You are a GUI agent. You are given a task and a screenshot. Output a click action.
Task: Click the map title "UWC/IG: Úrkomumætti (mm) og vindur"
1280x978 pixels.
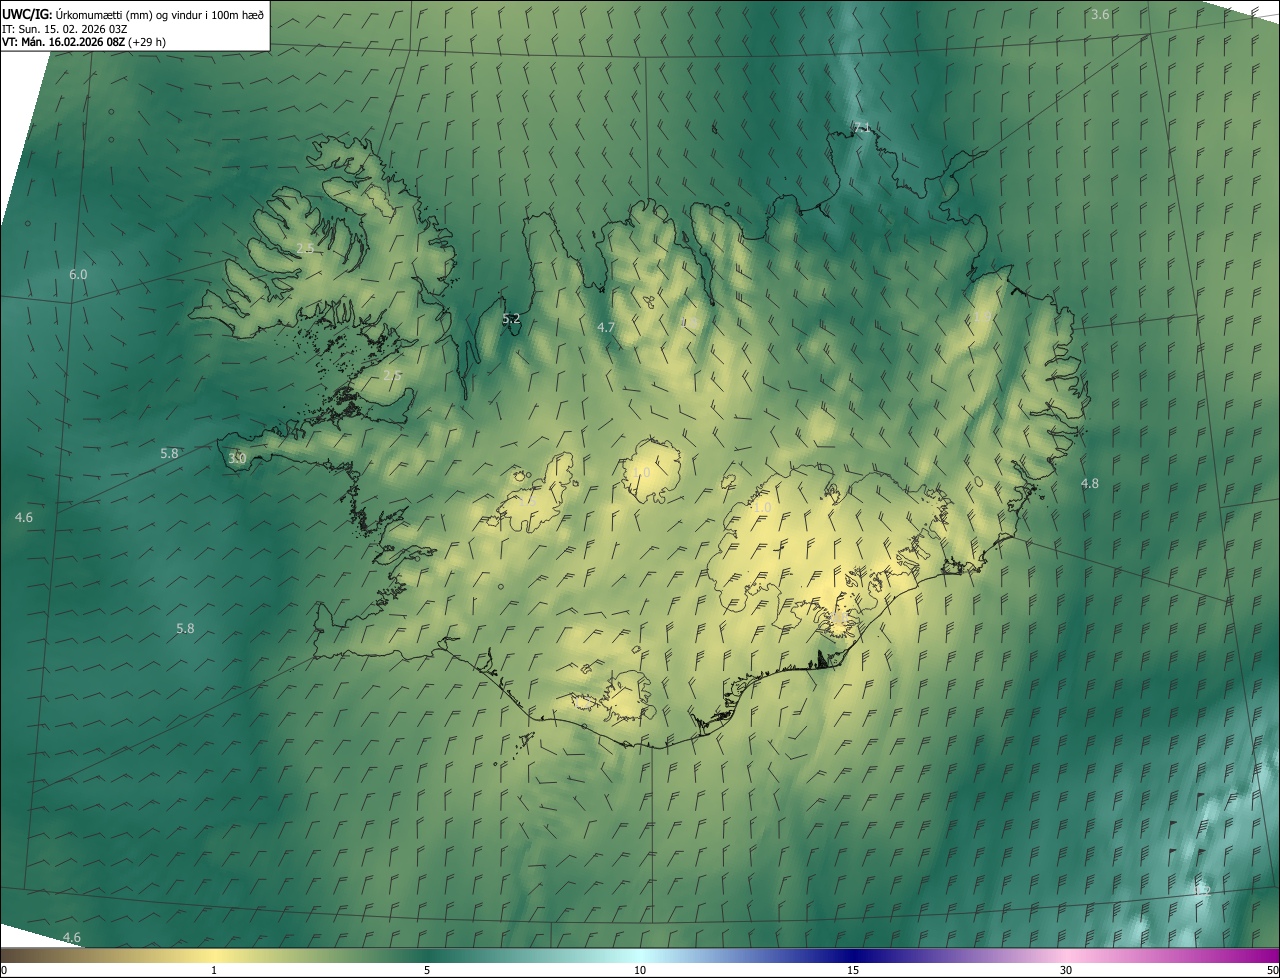click(x=133, y=14)
